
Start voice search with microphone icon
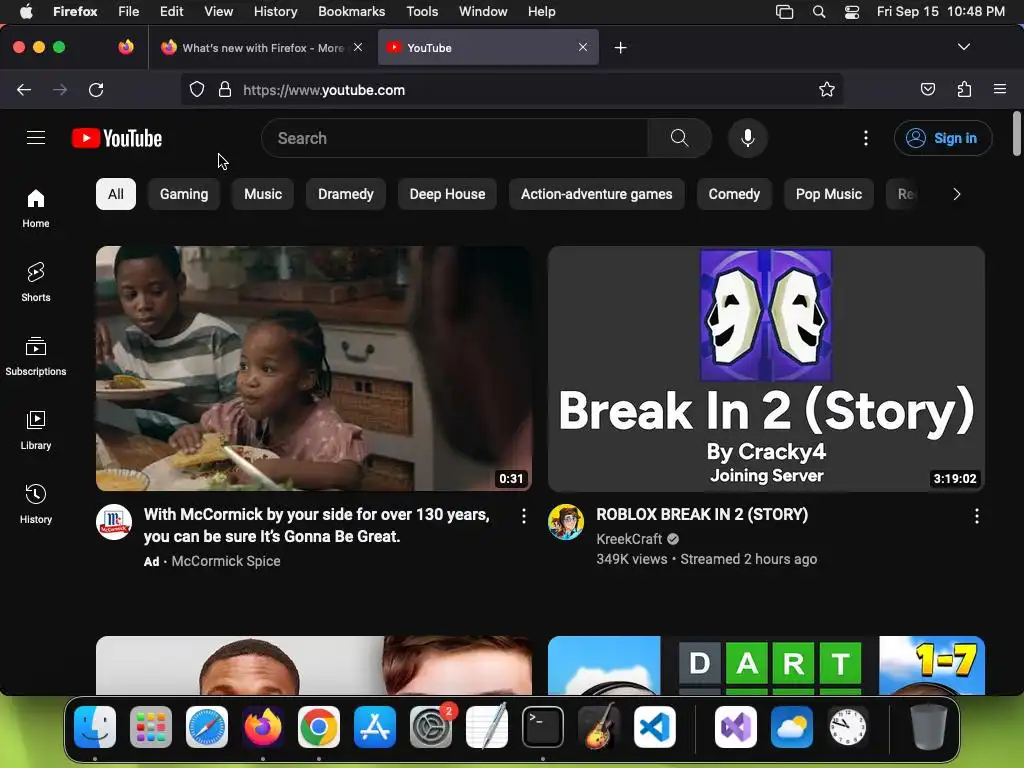pos(748,138)
